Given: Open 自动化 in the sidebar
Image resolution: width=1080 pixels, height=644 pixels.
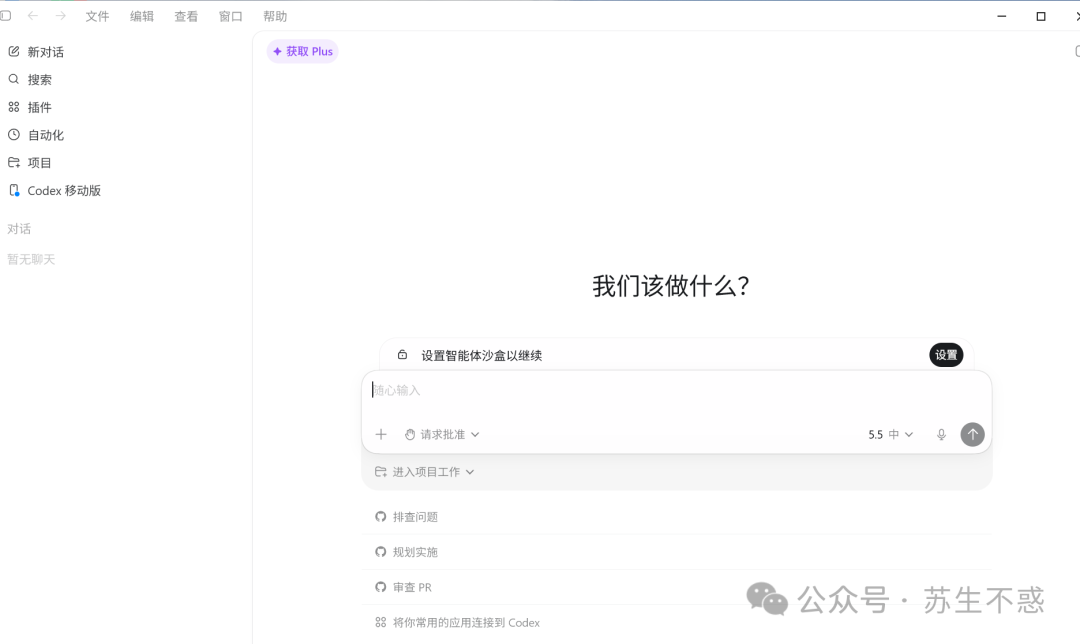Looking at the screenshot, I should pos(45,135).
